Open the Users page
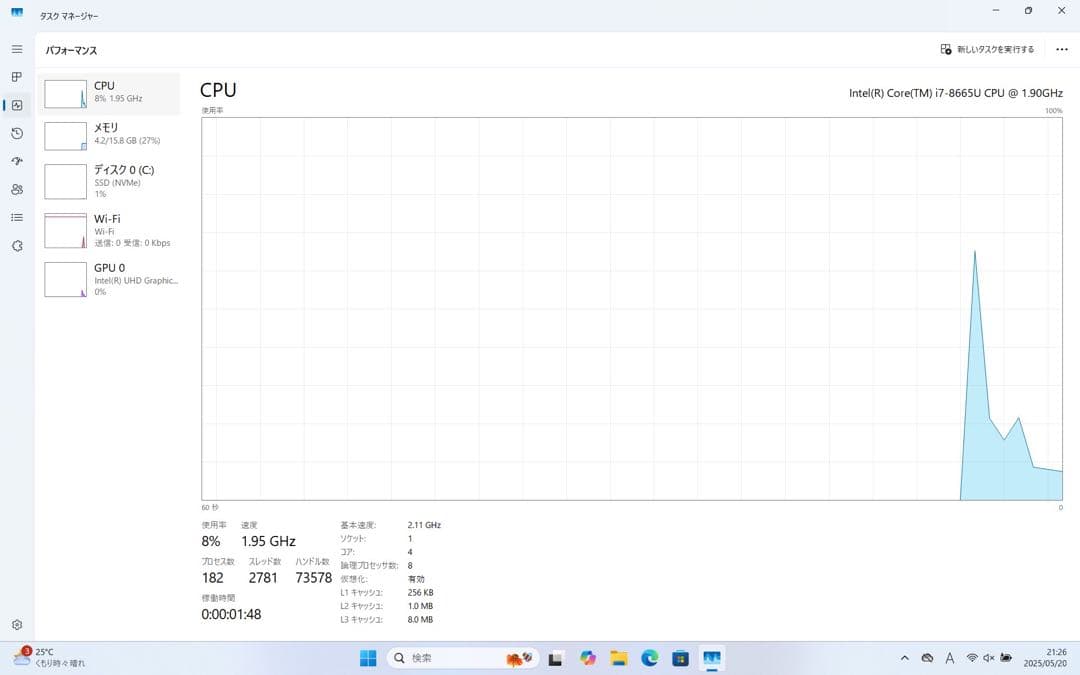The width and height of the screenshot is (1080, 675). 16,189
